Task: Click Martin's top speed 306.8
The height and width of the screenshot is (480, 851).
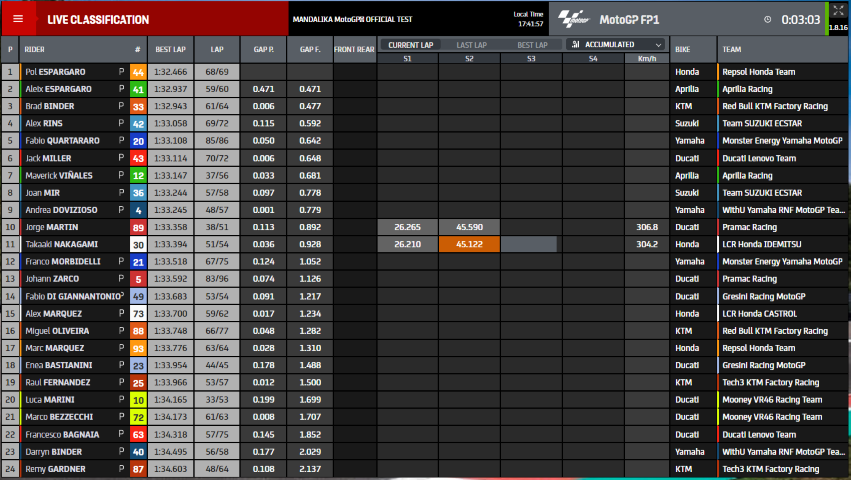Action: (x=647, y=227)
